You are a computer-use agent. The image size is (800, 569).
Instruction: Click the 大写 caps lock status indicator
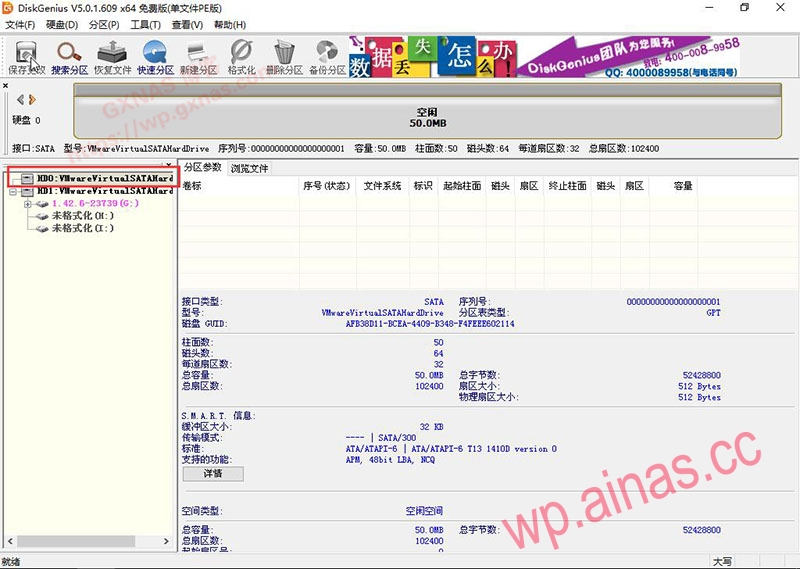coord(722,562)
